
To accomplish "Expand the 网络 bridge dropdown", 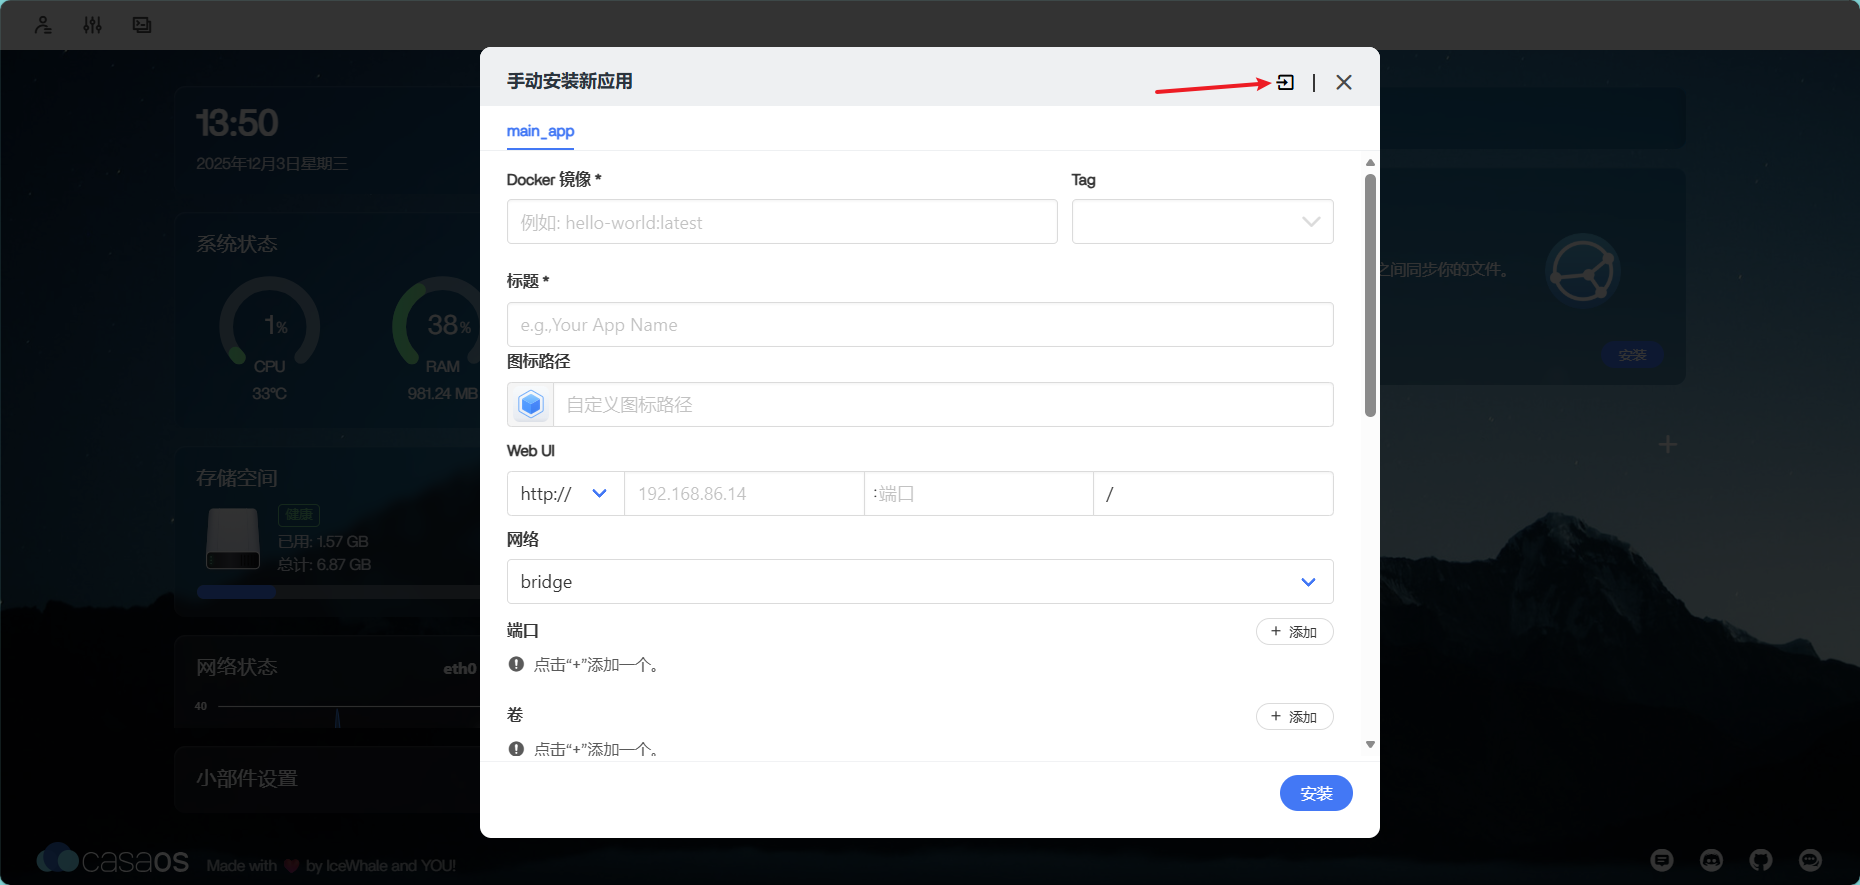I will tap(919, 582).
